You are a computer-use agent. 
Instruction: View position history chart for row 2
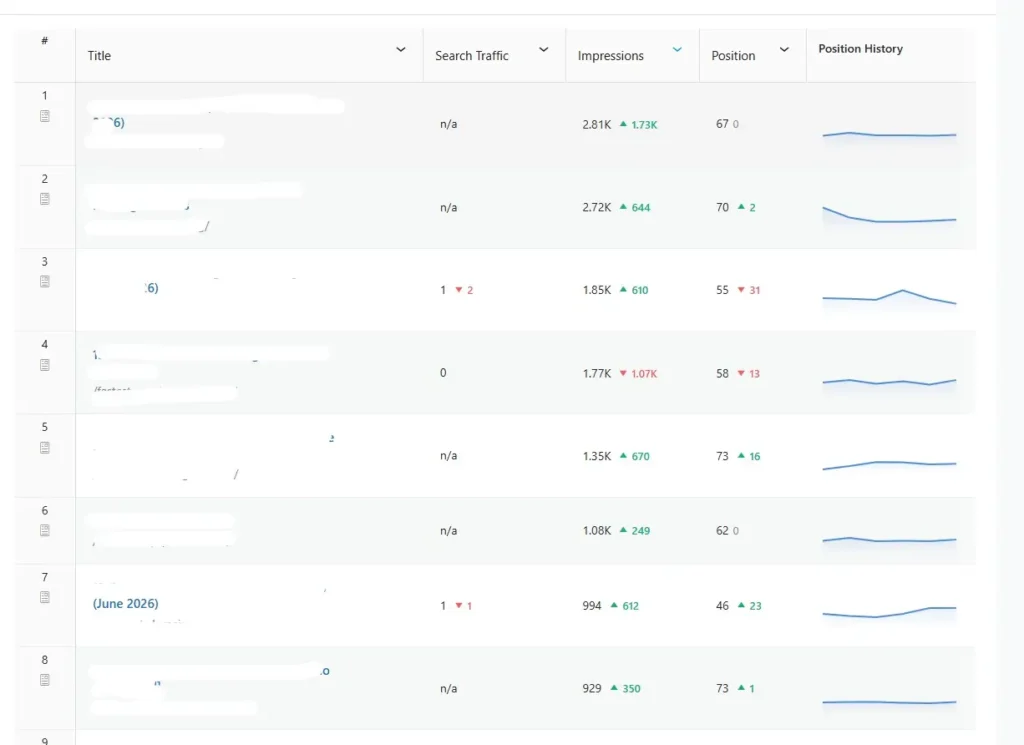(889, 216)
